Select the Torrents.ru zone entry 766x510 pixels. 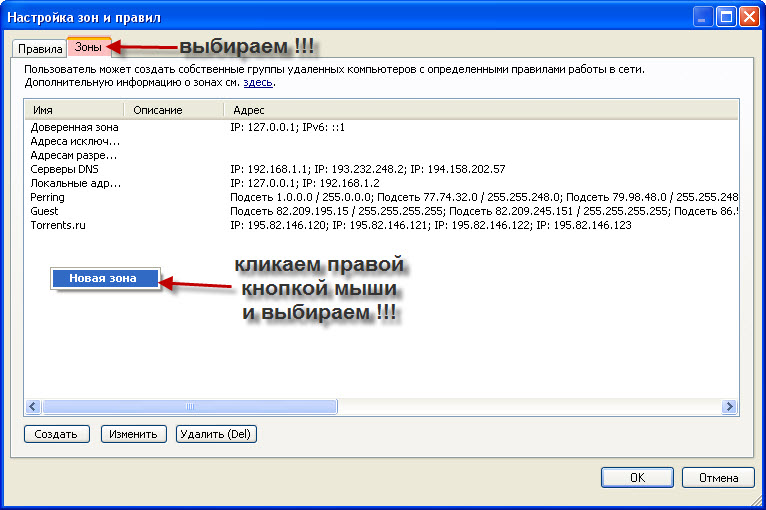pyautogui.click(x=58, y=226)
